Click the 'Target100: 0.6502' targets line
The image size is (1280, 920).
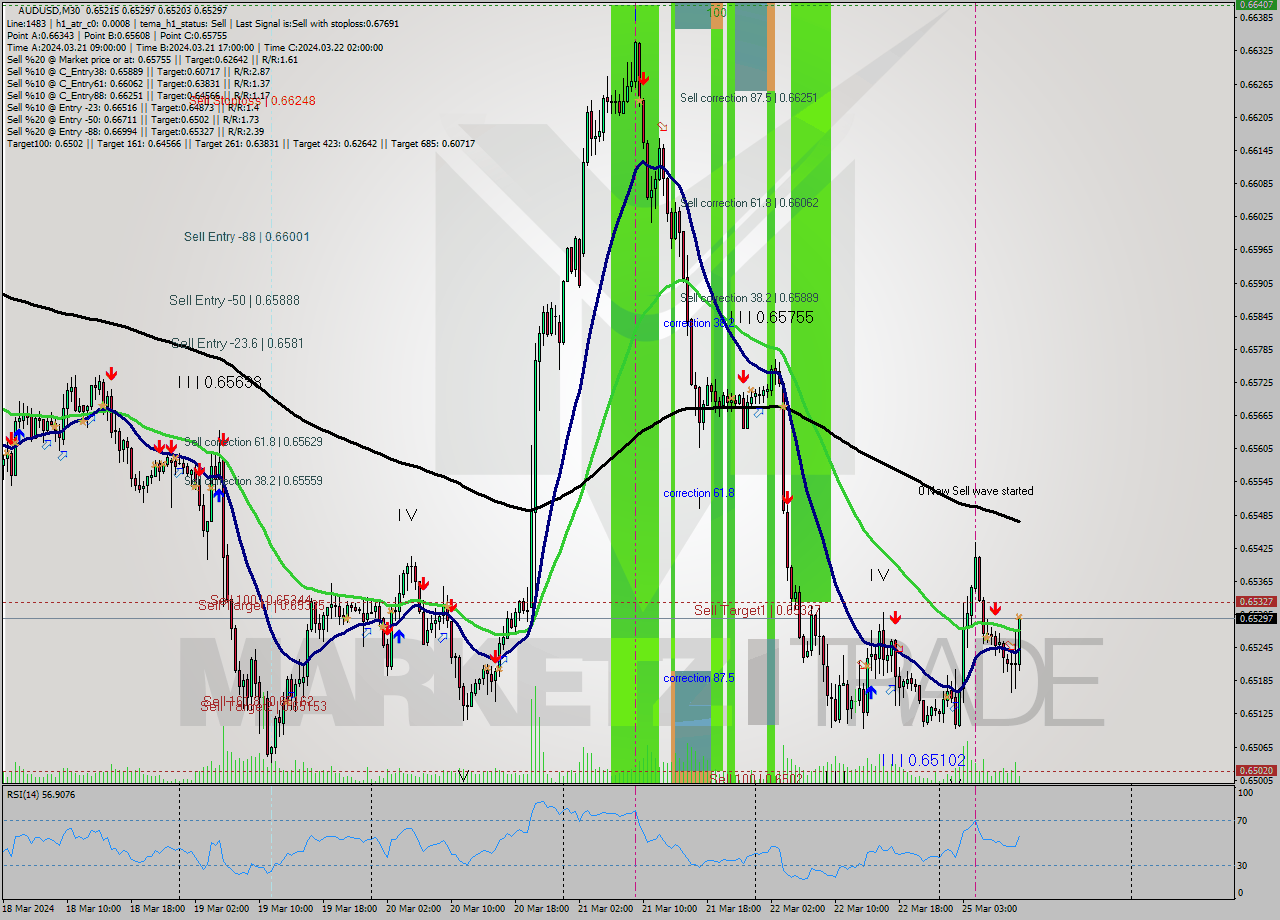pos(241,144)
